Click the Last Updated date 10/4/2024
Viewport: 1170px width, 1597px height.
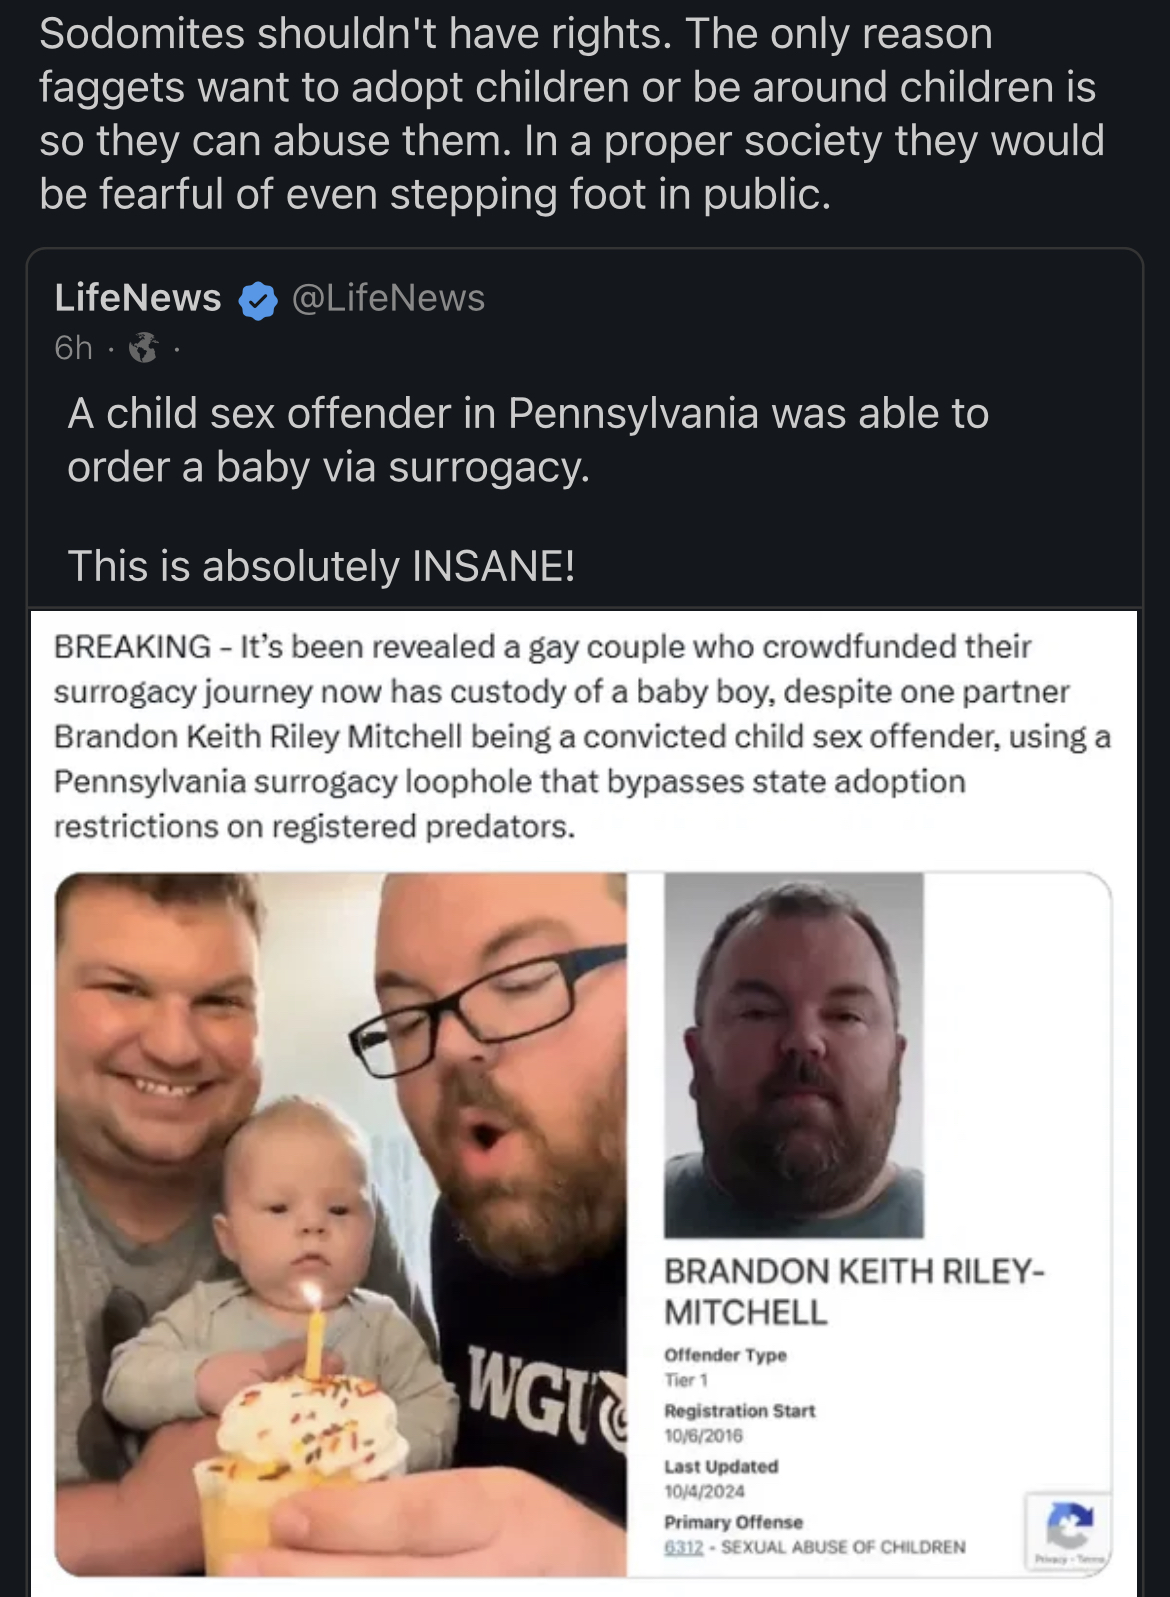[x=704, y=1491]
